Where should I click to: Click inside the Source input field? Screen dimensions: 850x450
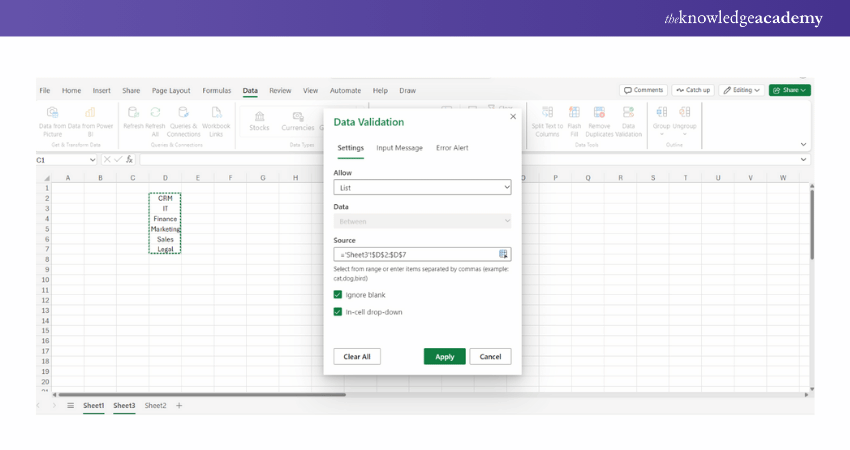coord(415,254)
